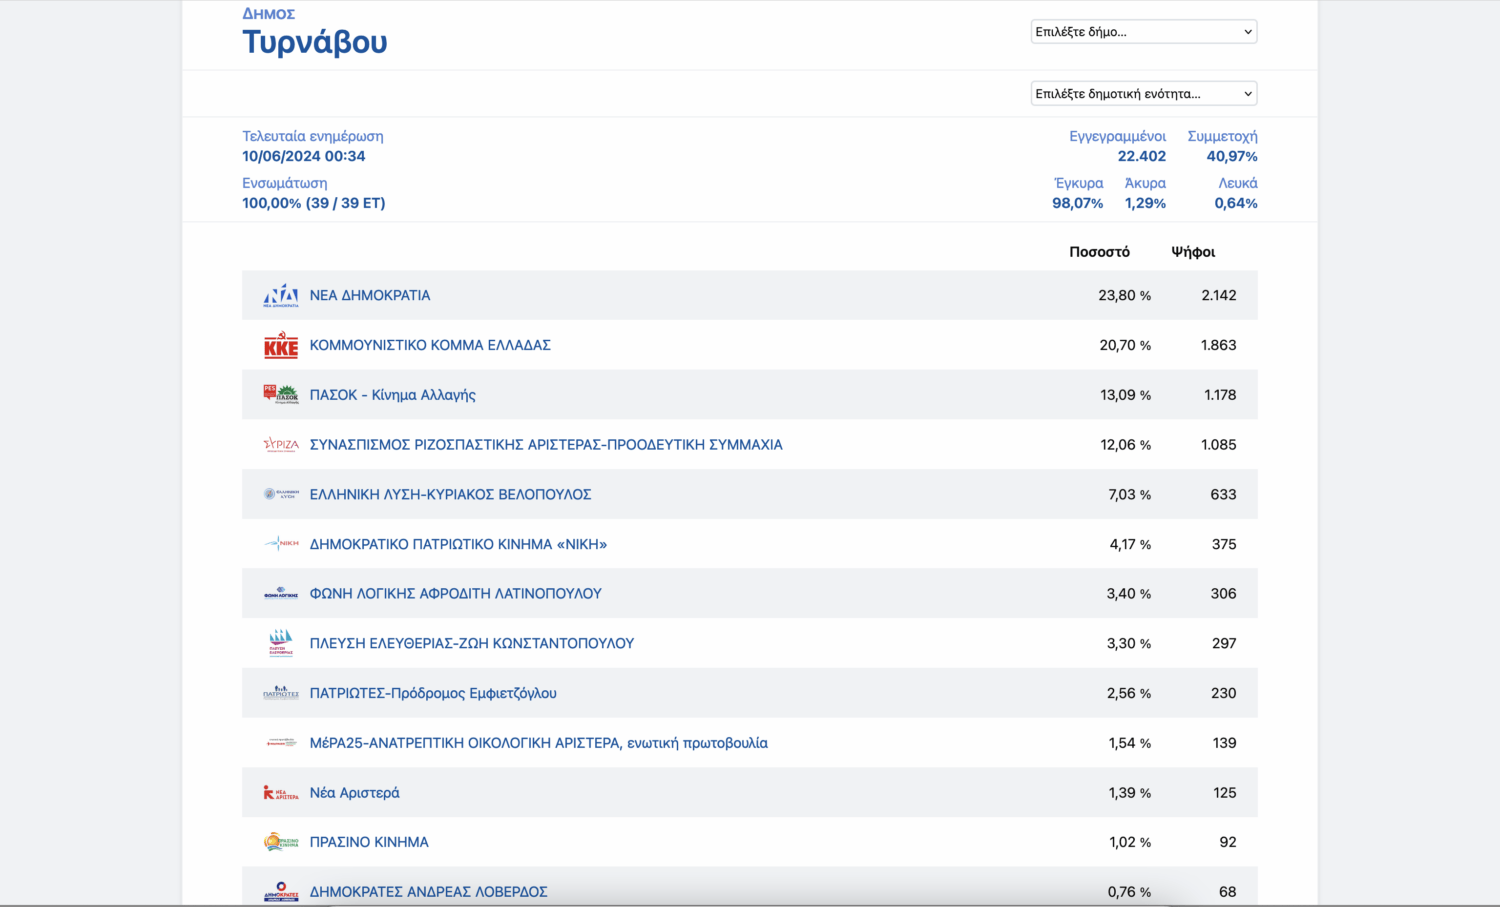Click the Πράσινο Κίνημα party logo
This screenshot has width=1500, height=907.
tap(281, 842)
